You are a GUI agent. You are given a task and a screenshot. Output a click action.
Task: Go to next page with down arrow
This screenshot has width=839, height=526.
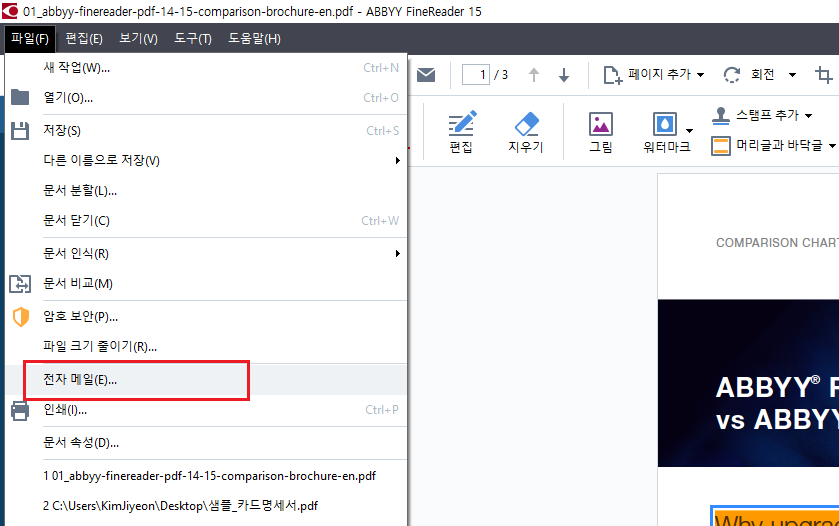(564, 75)
